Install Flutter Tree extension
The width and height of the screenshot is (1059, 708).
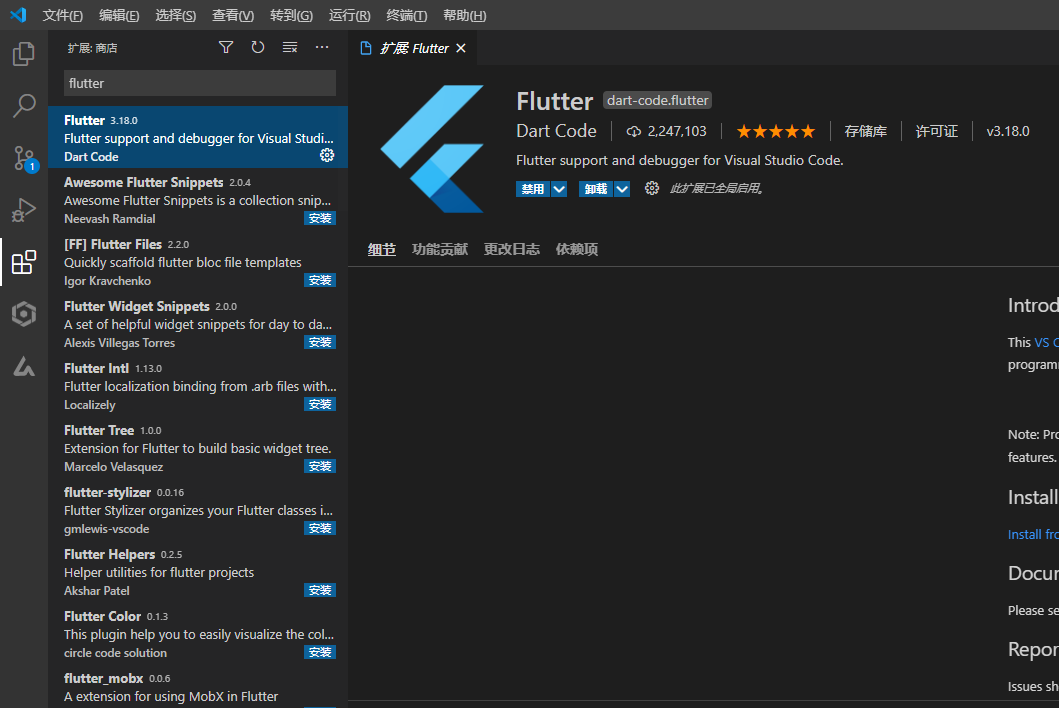(x=320, y=466)
